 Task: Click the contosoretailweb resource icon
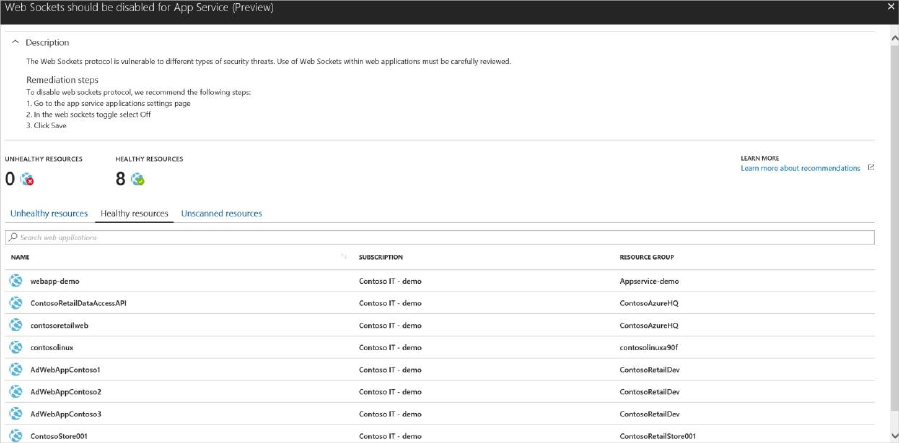pyautogui.click(x=16, y=325)
